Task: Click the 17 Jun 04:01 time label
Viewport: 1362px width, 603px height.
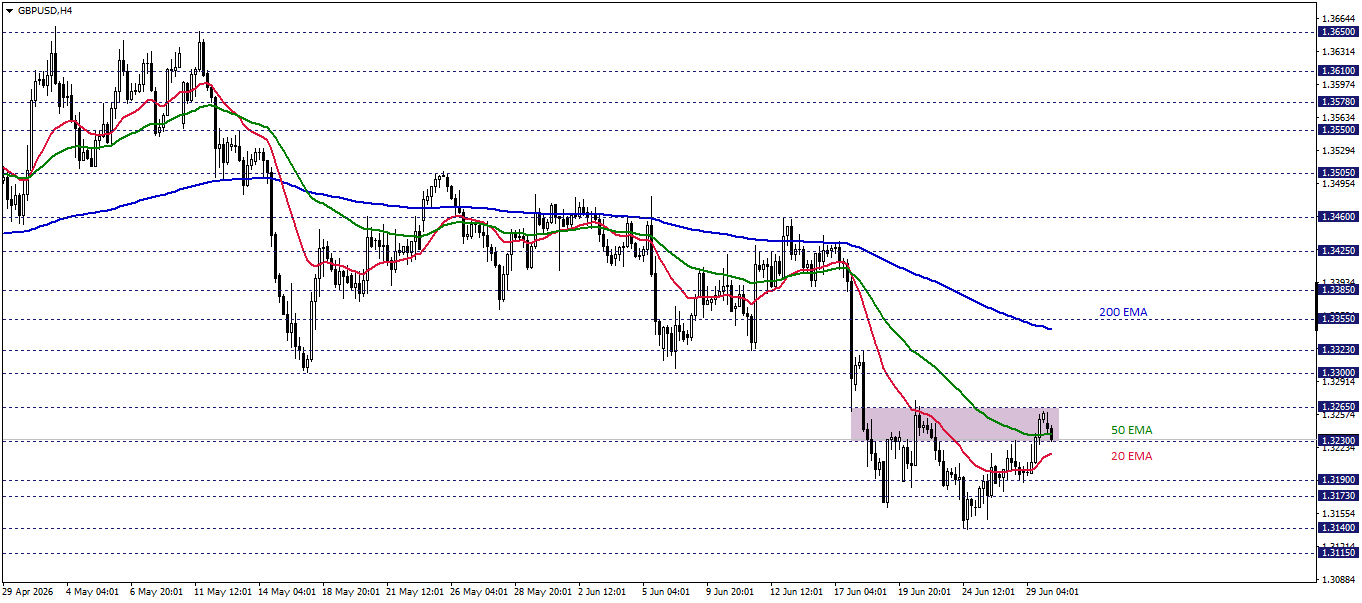Action: point(863,592)
